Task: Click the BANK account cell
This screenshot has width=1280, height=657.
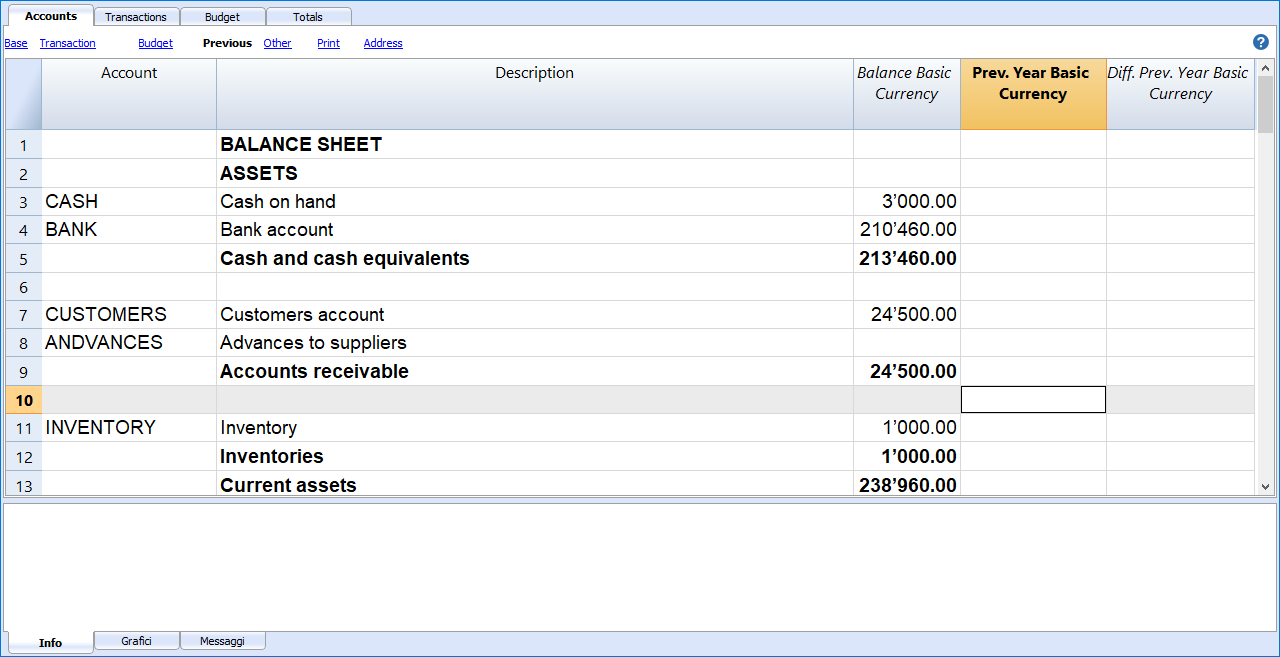Action: pos(129,230)
